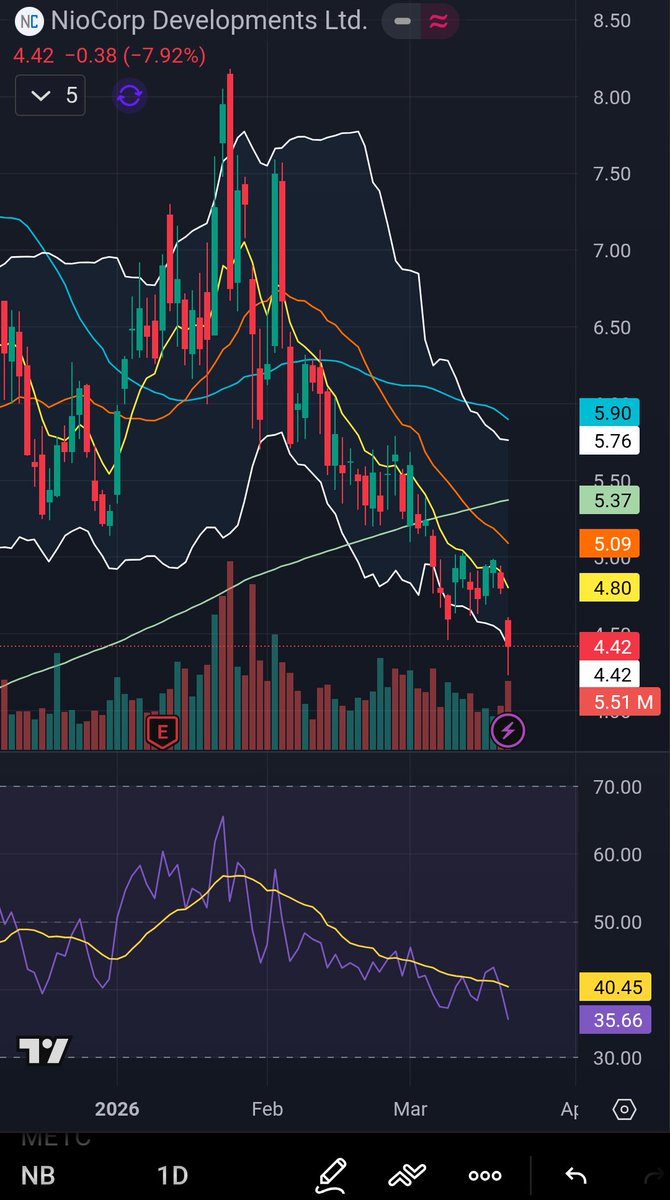This screenshot has width=670, height=1200.
Task: Select the yellow 40.45 RSI average label
Action: pos(615,988)
